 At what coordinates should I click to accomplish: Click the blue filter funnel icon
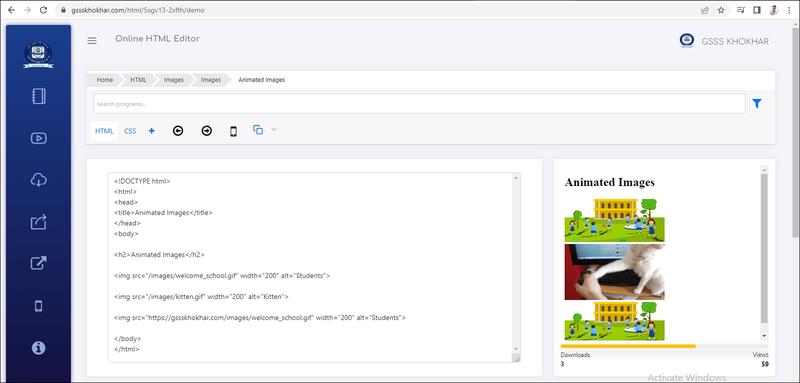coord(757,104)
